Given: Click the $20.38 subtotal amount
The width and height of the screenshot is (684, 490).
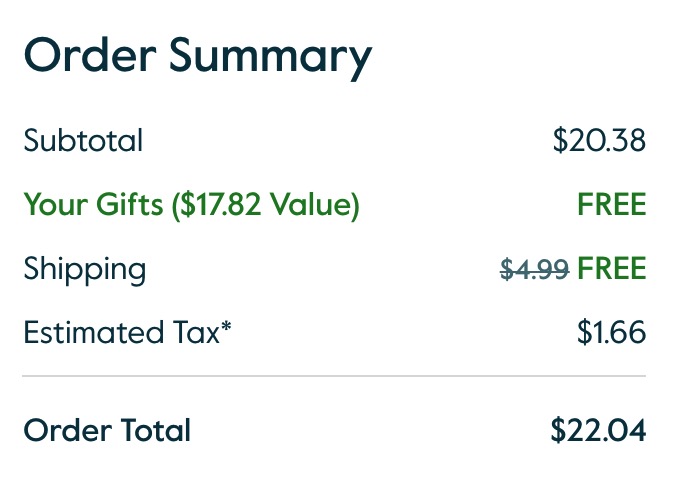Looking at the screenshot, I should pyautogui.click(x=599, y=141).
